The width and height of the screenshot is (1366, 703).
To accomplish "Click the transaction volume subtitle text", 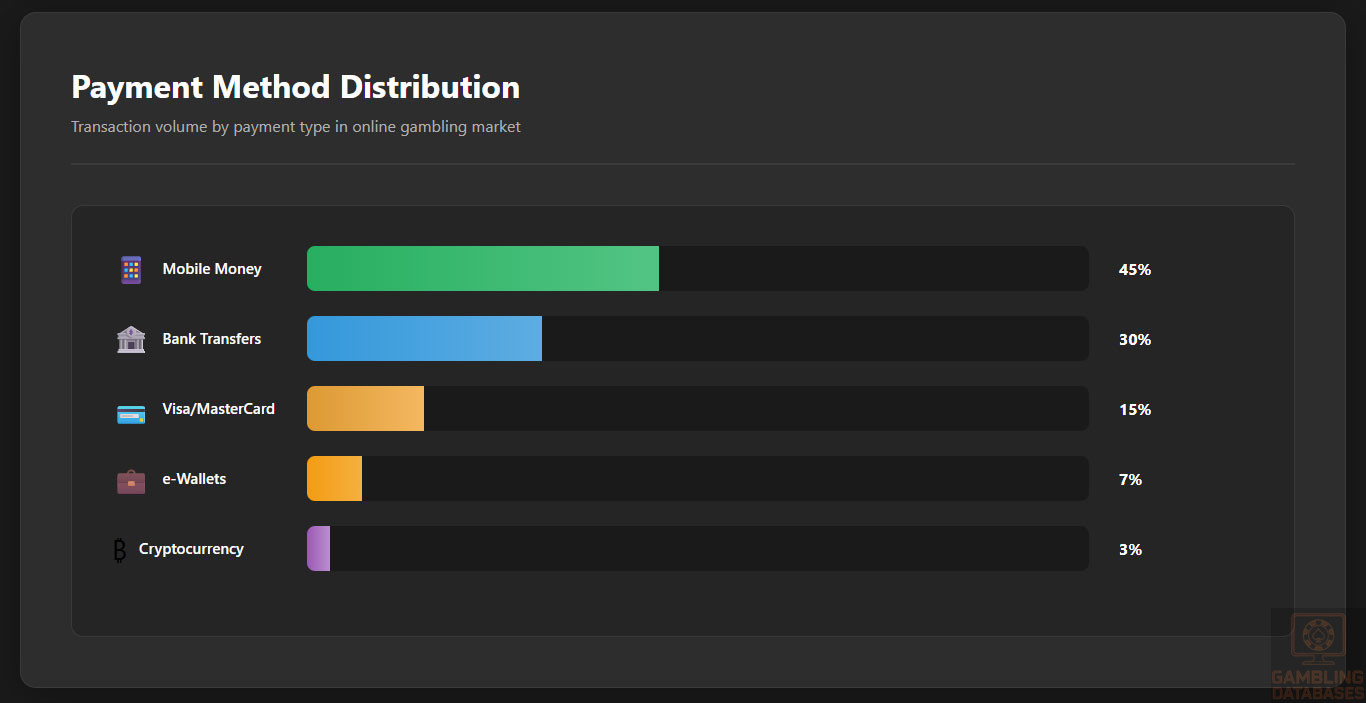I will tap(295, 127).
